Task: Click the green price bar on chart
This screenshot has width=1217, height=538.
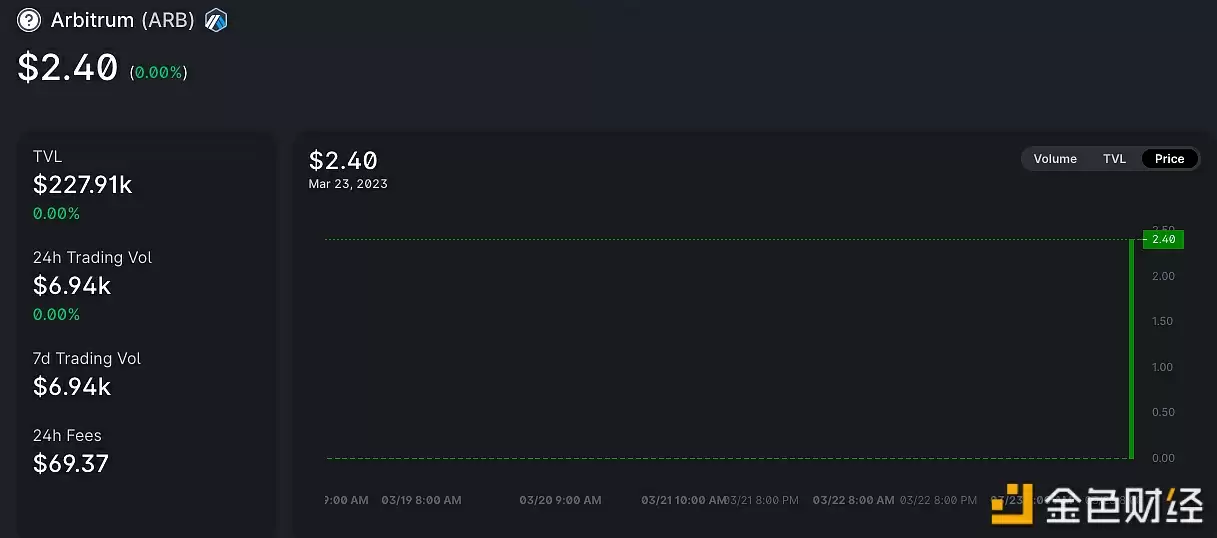Action: point(1131,350)
